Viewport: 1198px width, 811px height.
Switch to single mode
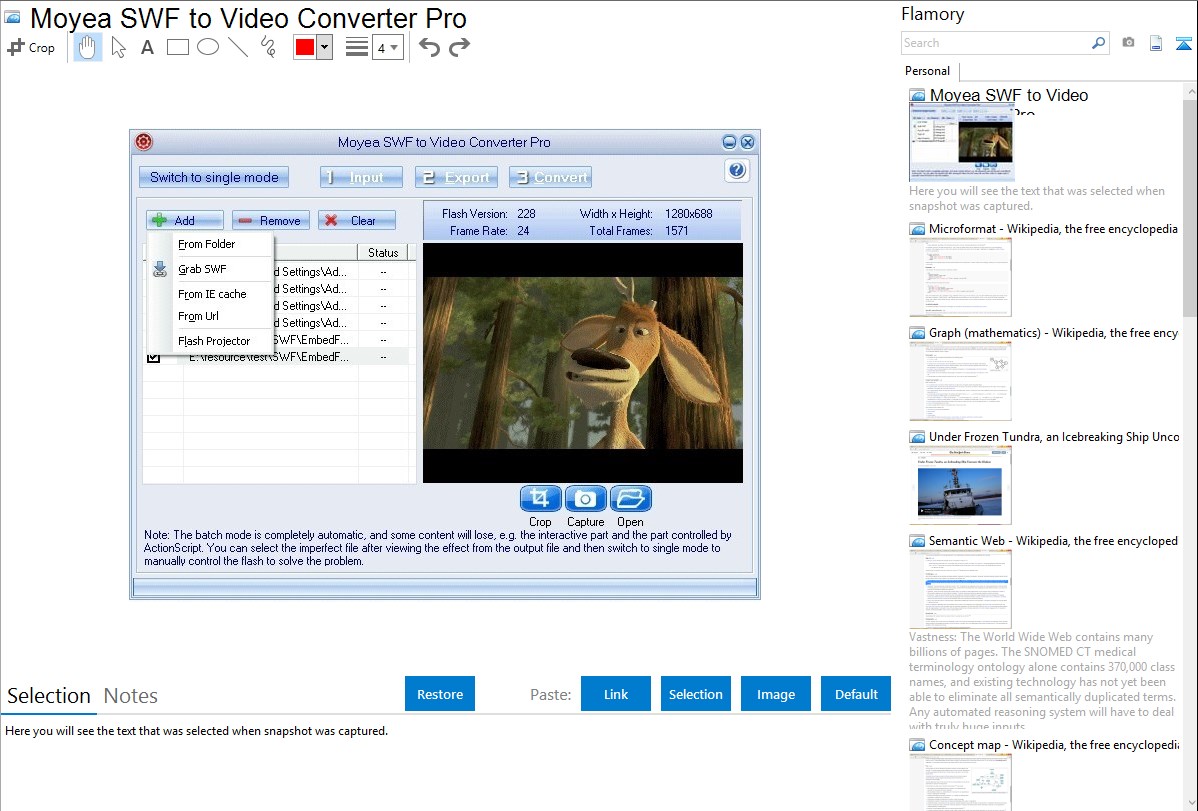pos(214,177)
